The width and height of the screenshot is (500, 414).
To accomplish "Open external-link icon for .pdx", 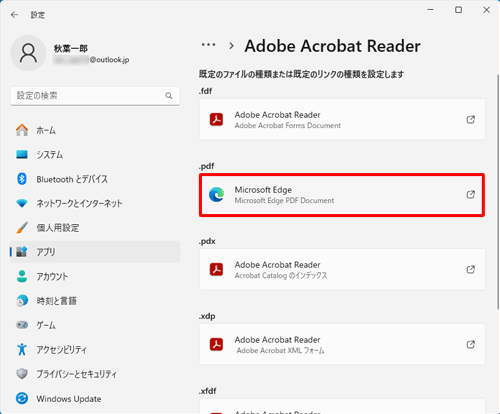I will pyautogui.click(x=470, y=269).
